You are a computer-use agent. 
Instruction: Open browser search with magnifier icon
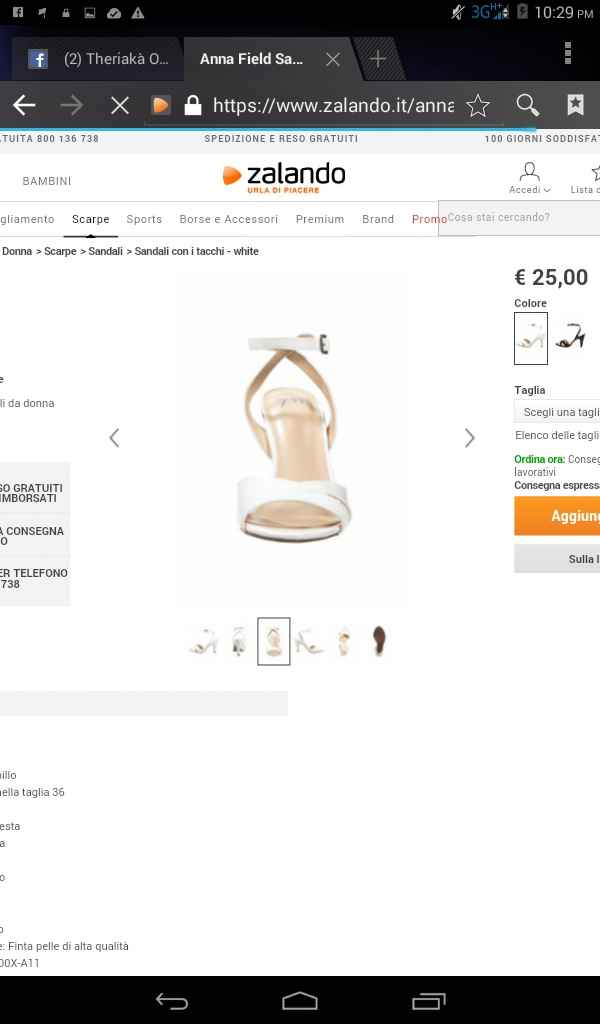(x=528, y=104)
